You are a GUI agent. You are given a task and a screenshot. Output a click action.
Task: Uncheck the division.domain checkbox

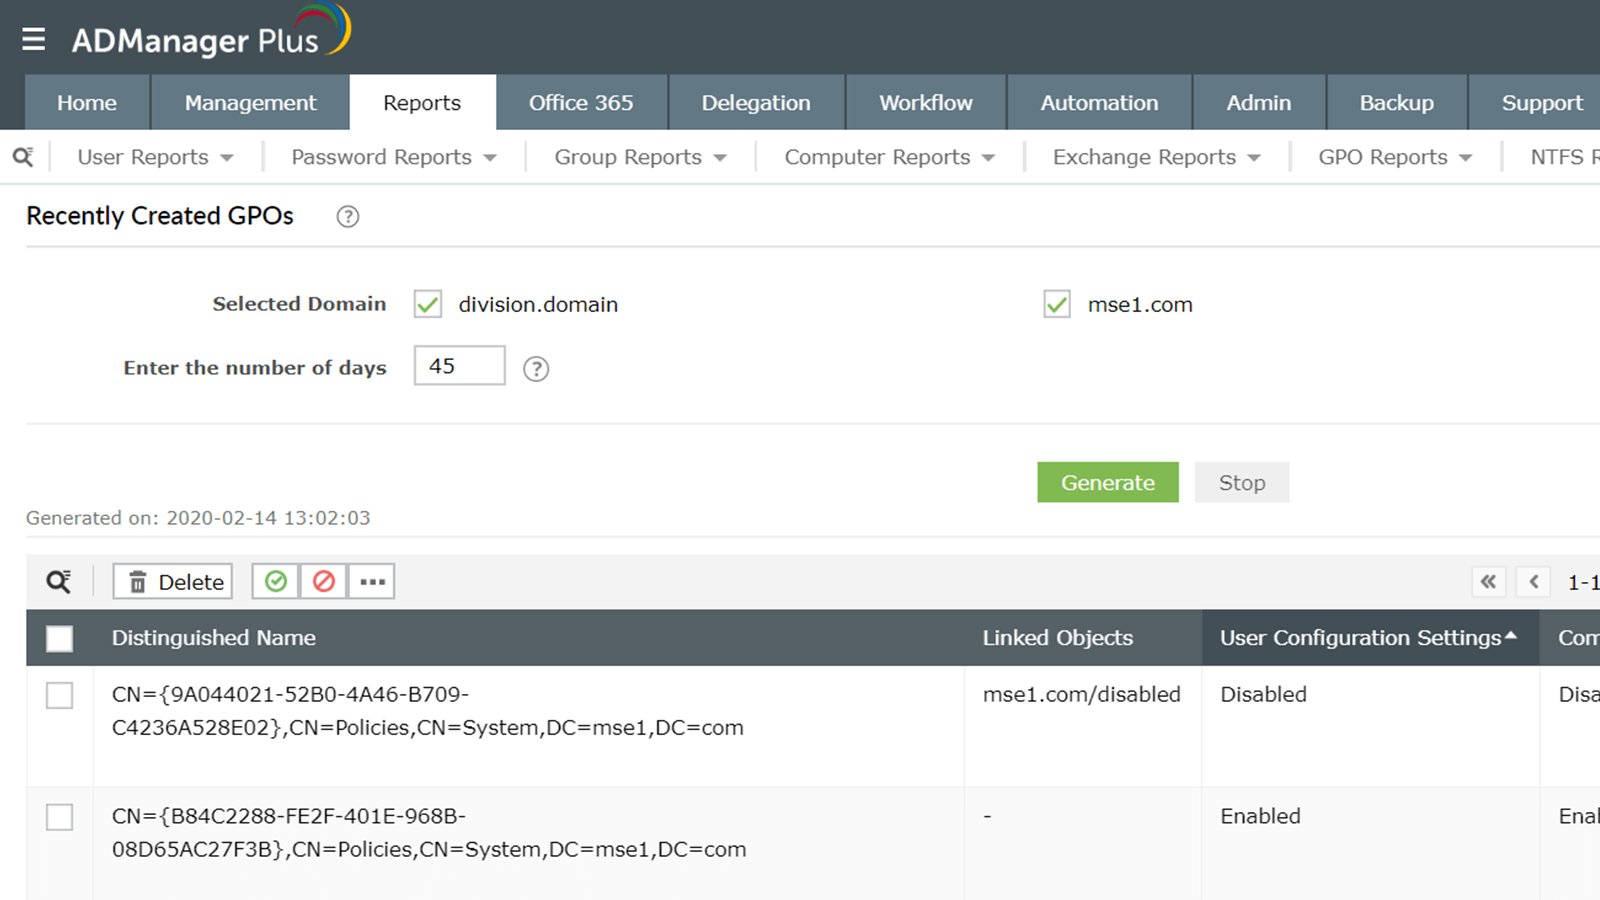pyautogui.click(x=428, y=304)
